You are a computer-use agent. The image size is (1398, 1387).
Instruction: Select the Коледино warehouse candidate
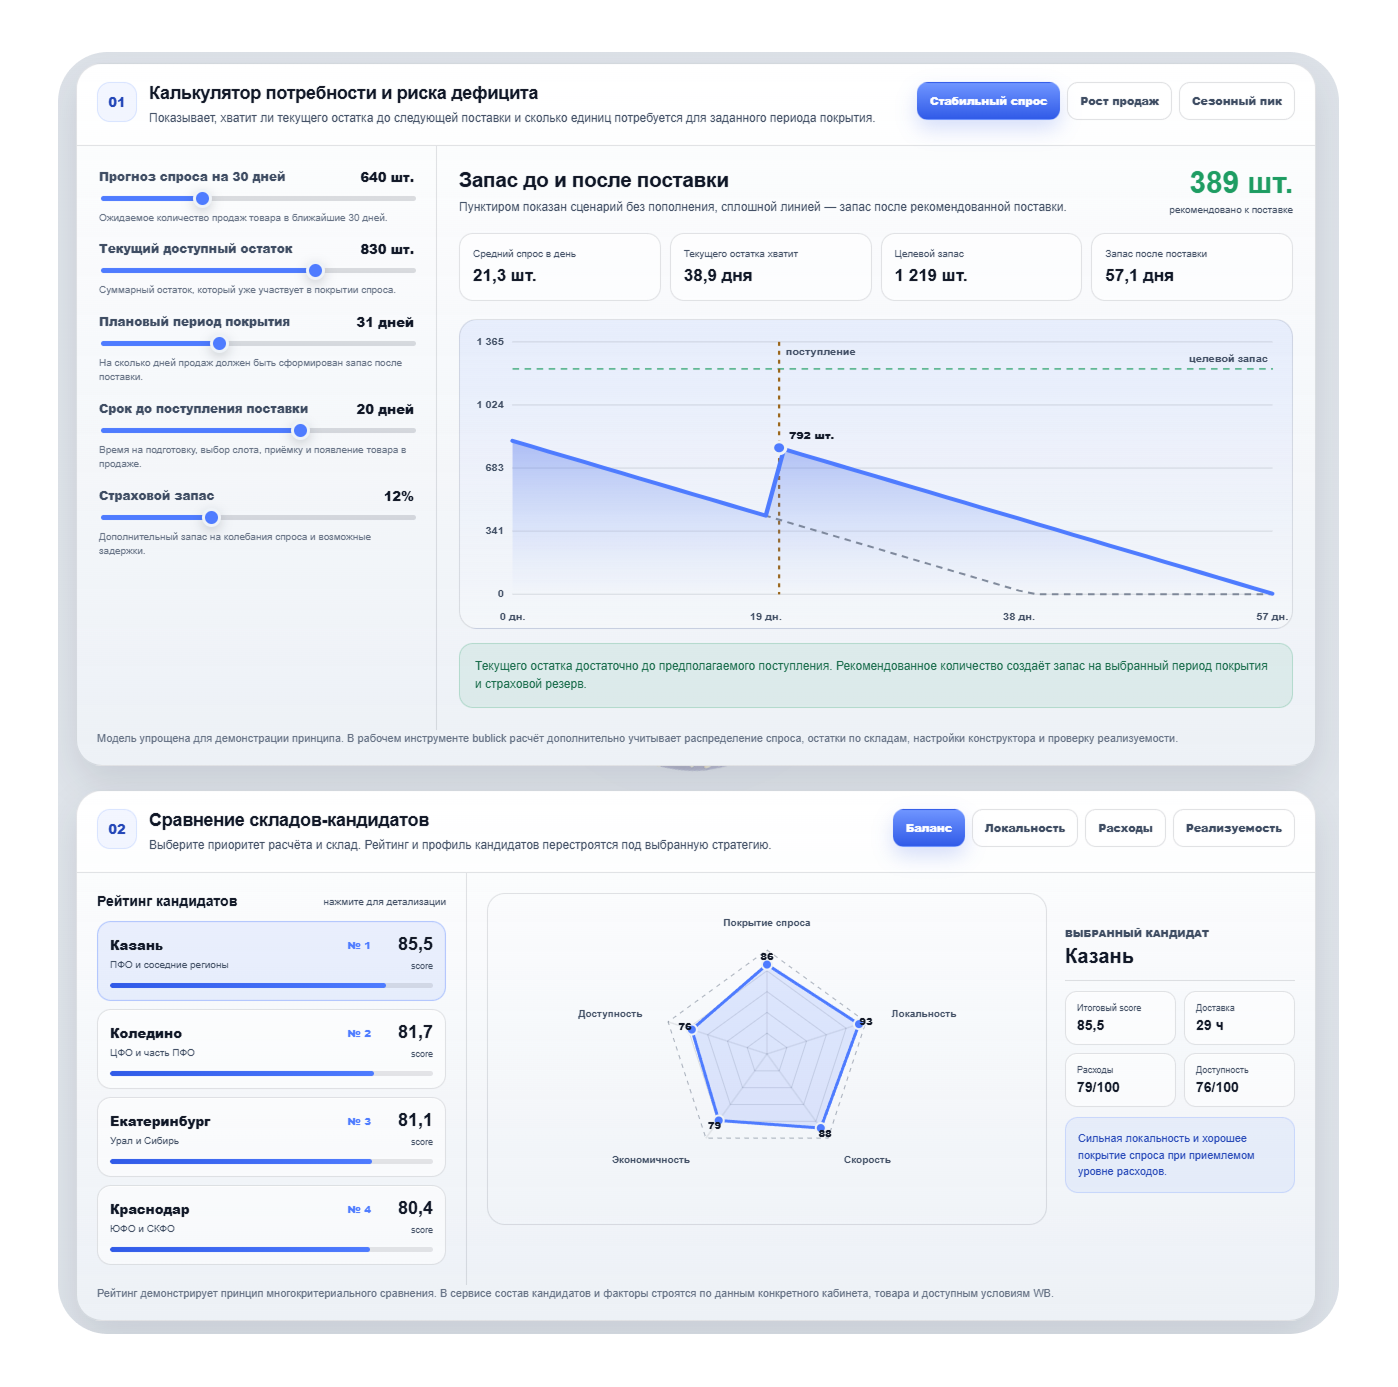pyautogui.click(x=271, y=1049)
